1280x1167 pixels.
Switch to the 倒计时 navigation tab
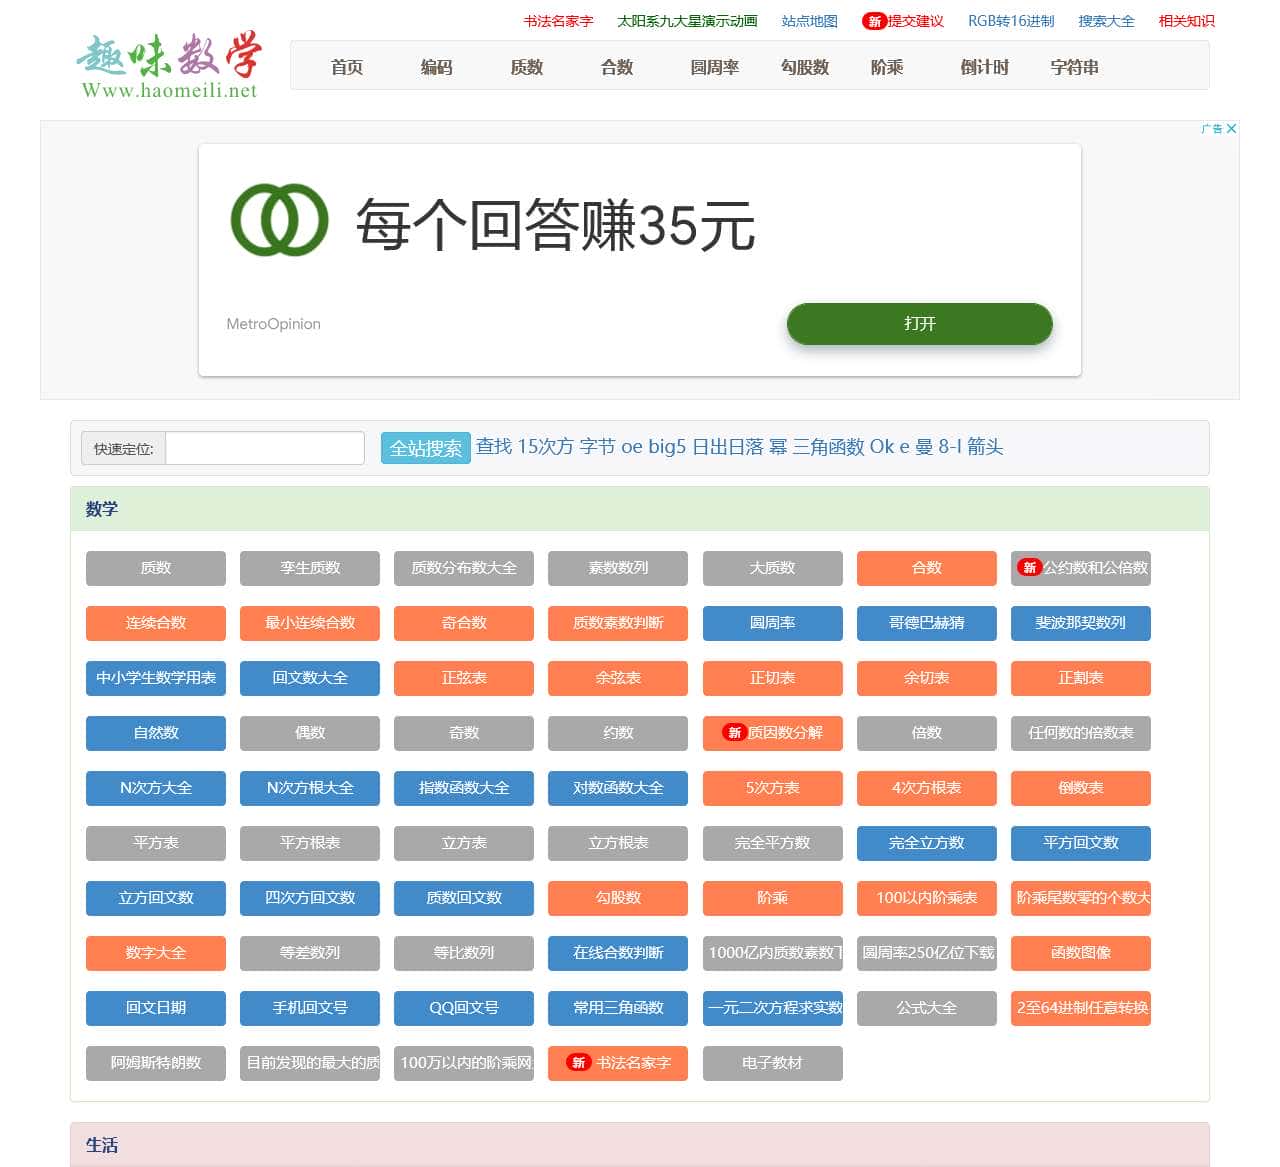coord(983,67)
